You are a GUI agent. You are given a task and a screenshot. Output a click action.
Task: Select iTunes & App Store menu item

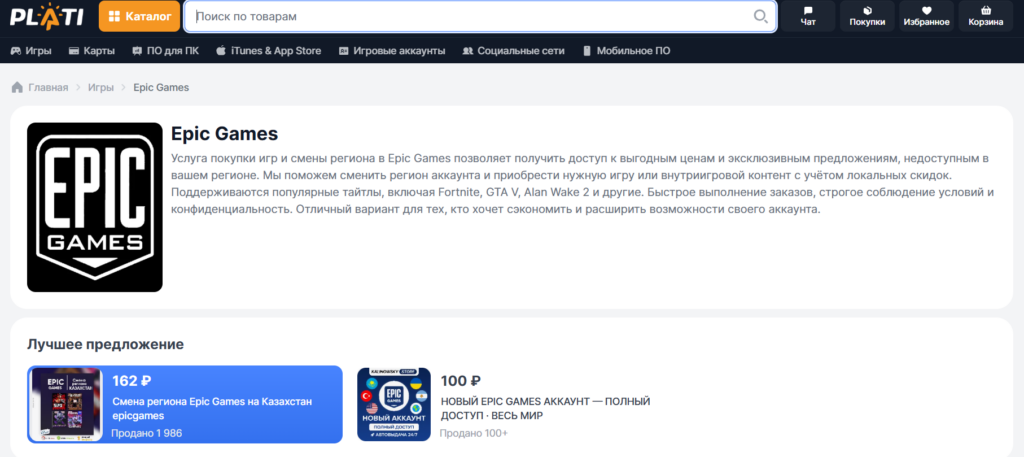click(x=268, y=50)
